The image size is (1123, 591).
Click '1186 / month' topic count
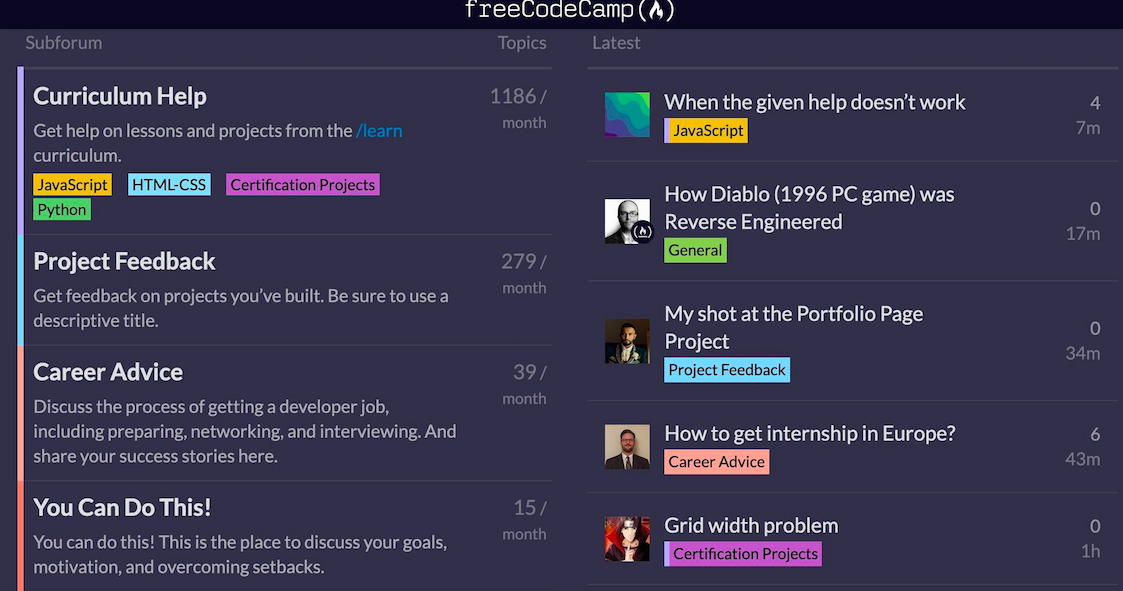click(x=518, y=108)
